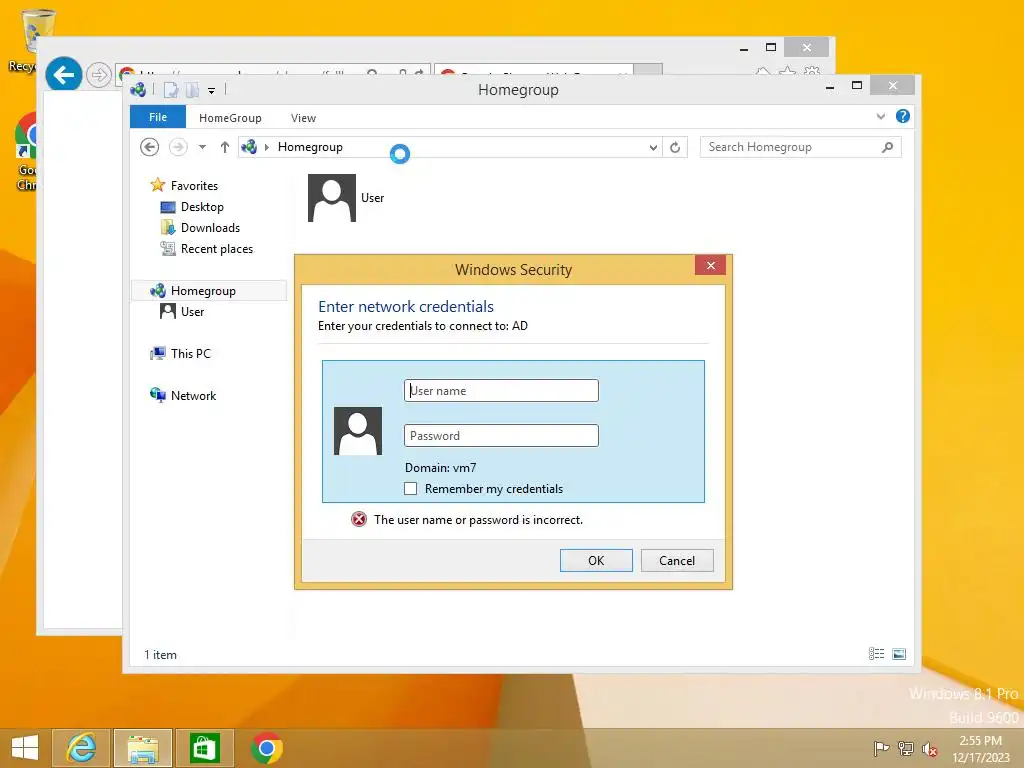Click the Password input field
This screenshot has height=768, width=1024.
501,436
